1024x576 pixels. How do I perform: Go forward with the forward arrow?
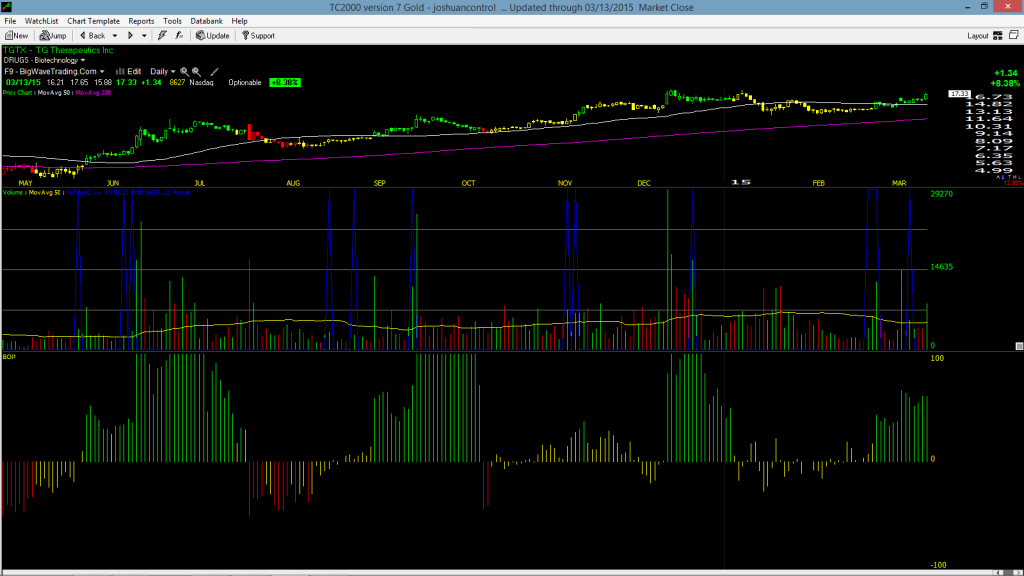[130, 36]
